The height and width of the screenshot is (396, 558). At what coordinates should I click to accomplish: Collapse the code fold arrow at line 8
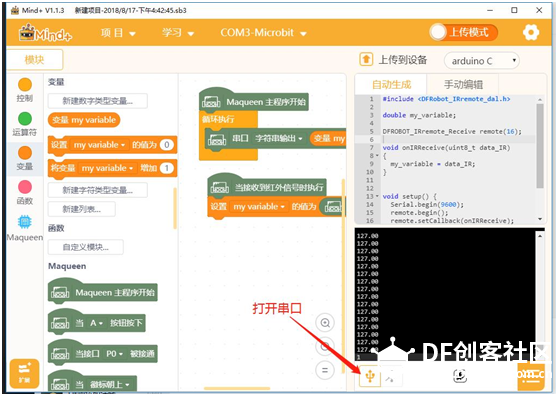[x=377, y=156]
